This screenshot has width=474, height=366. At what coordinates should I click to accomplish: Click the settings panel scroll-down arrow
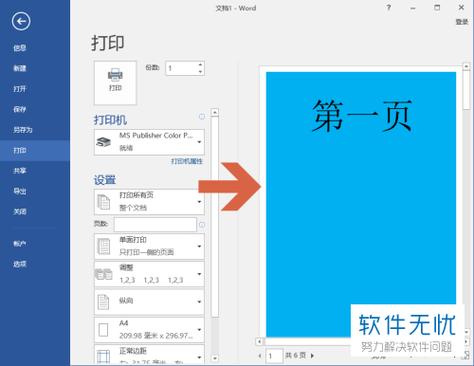click(x=215, y=358)
